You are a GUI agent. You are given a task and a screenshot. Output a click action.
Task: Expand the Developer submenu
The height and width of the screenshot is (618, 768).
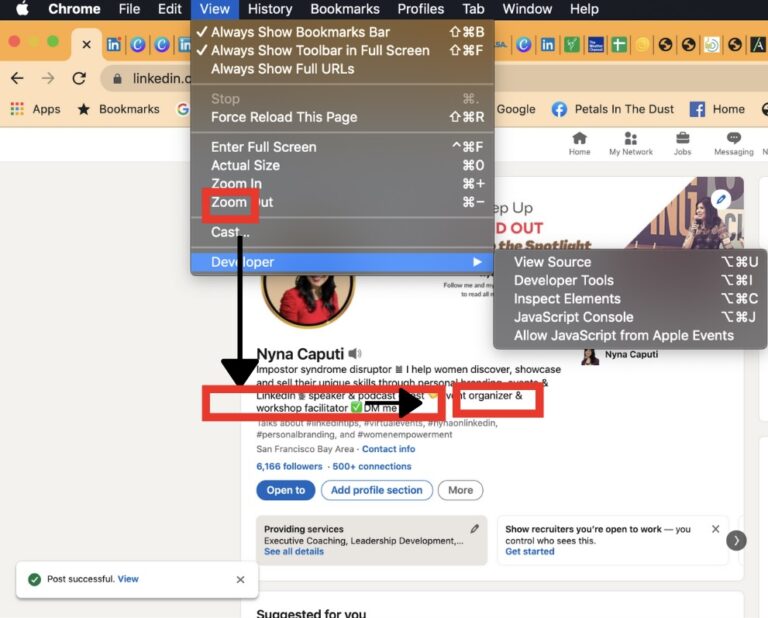tap(342, 262)
